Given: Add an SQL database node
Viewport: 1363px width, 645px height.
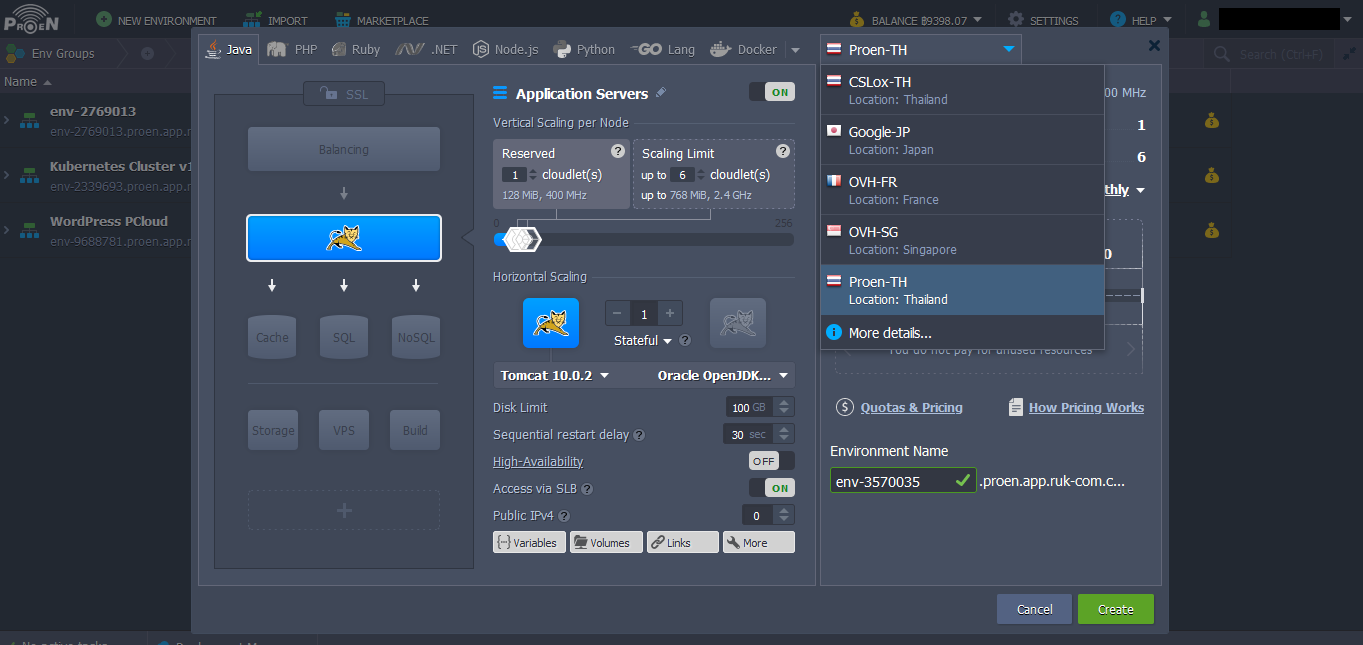Looking at the screenshot, I should [x=344, y=336].
